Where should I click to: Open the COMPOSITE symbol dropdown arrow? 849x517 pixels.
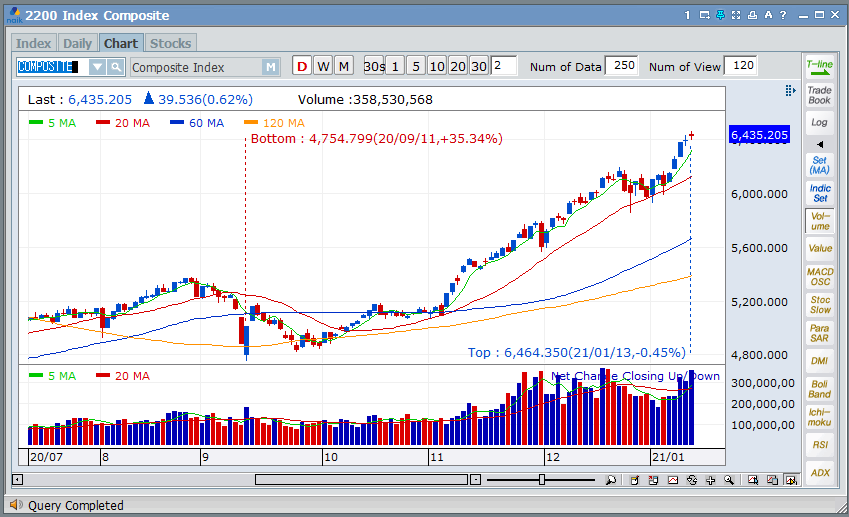[x=97, y=67]
